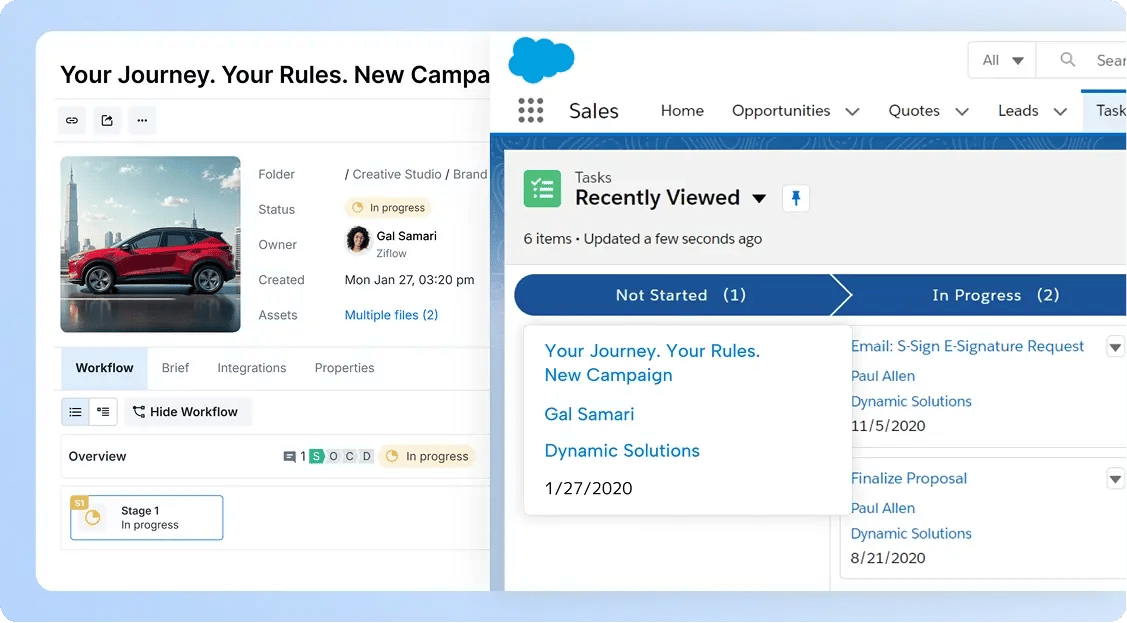Toggle Hide Workflow
The width and height of the screenshot is (1127, 623).
[x=187, y=411]
